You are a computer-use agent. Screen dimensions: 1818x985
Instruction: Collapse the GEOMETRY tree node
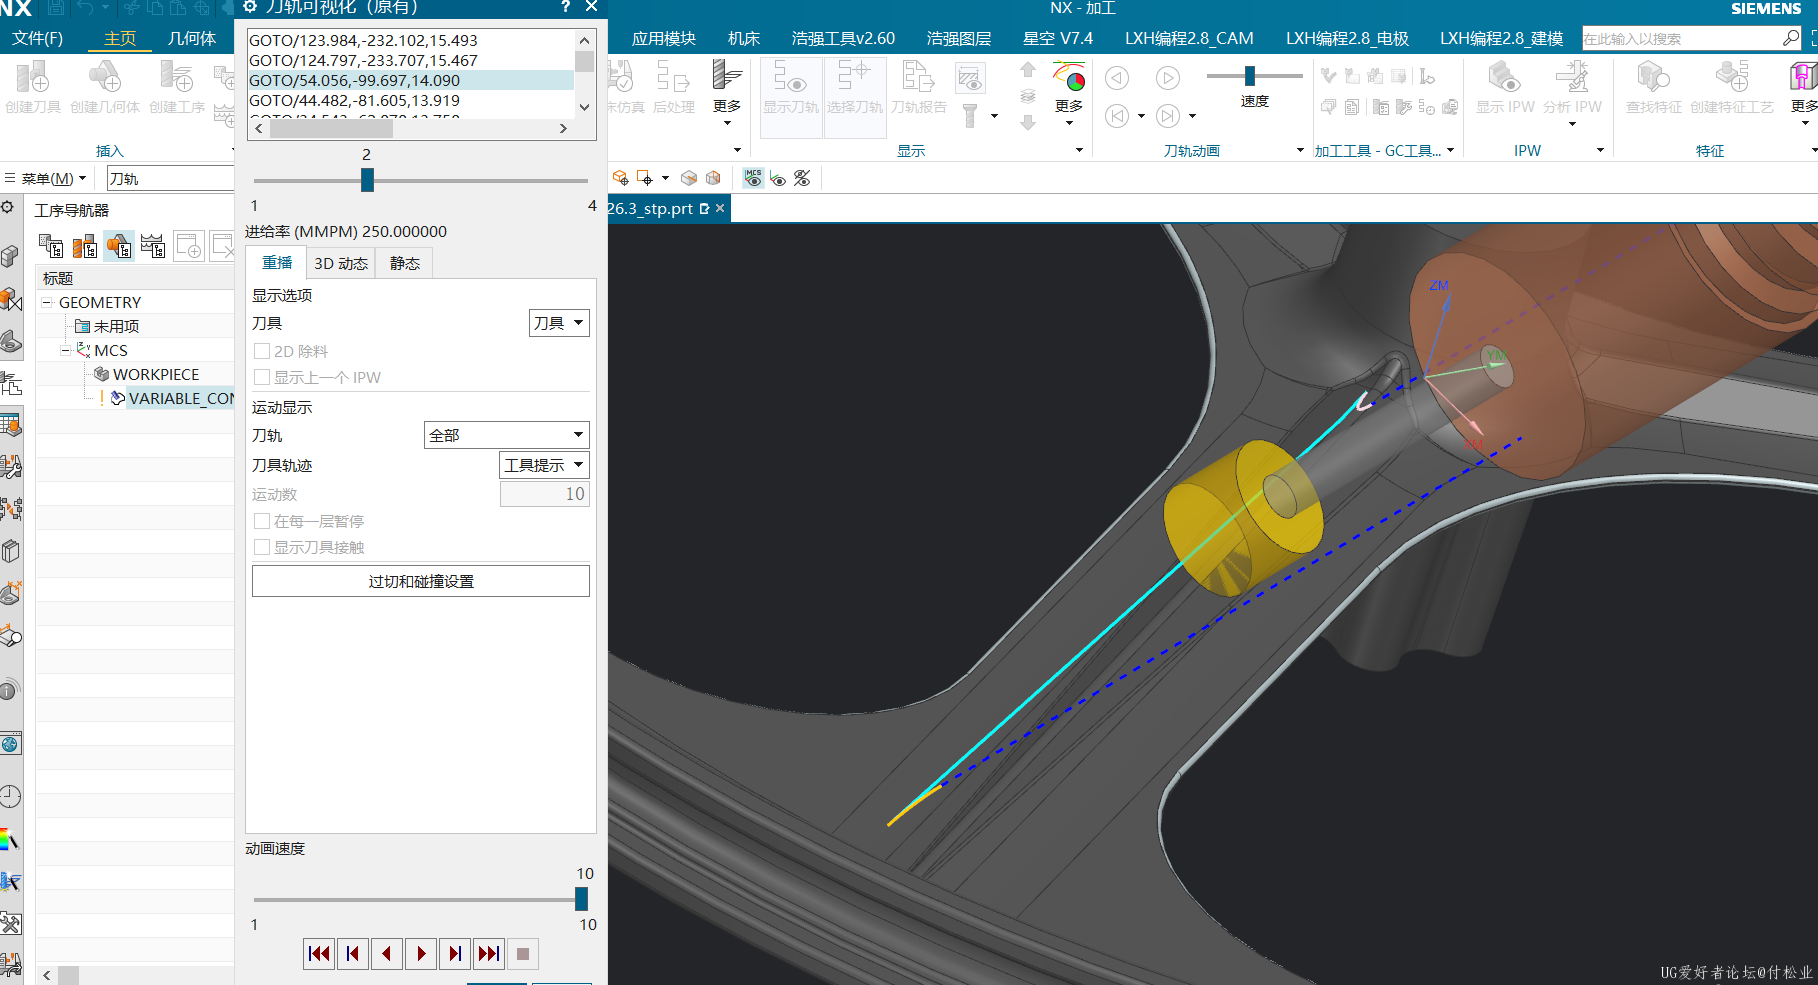click(x=47, y=302)
